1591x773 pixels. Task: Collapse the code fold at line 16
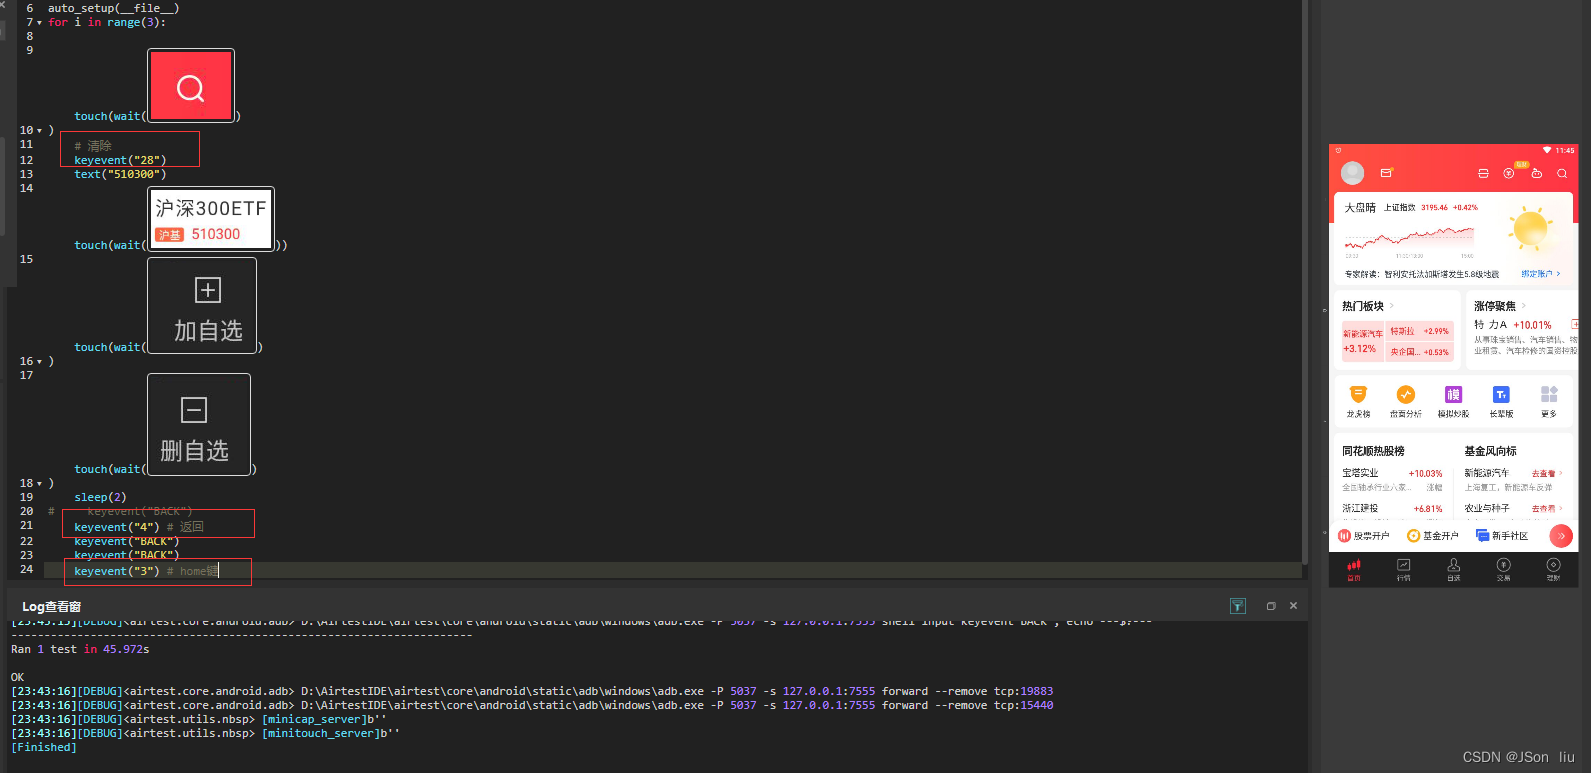coord(39,362)
